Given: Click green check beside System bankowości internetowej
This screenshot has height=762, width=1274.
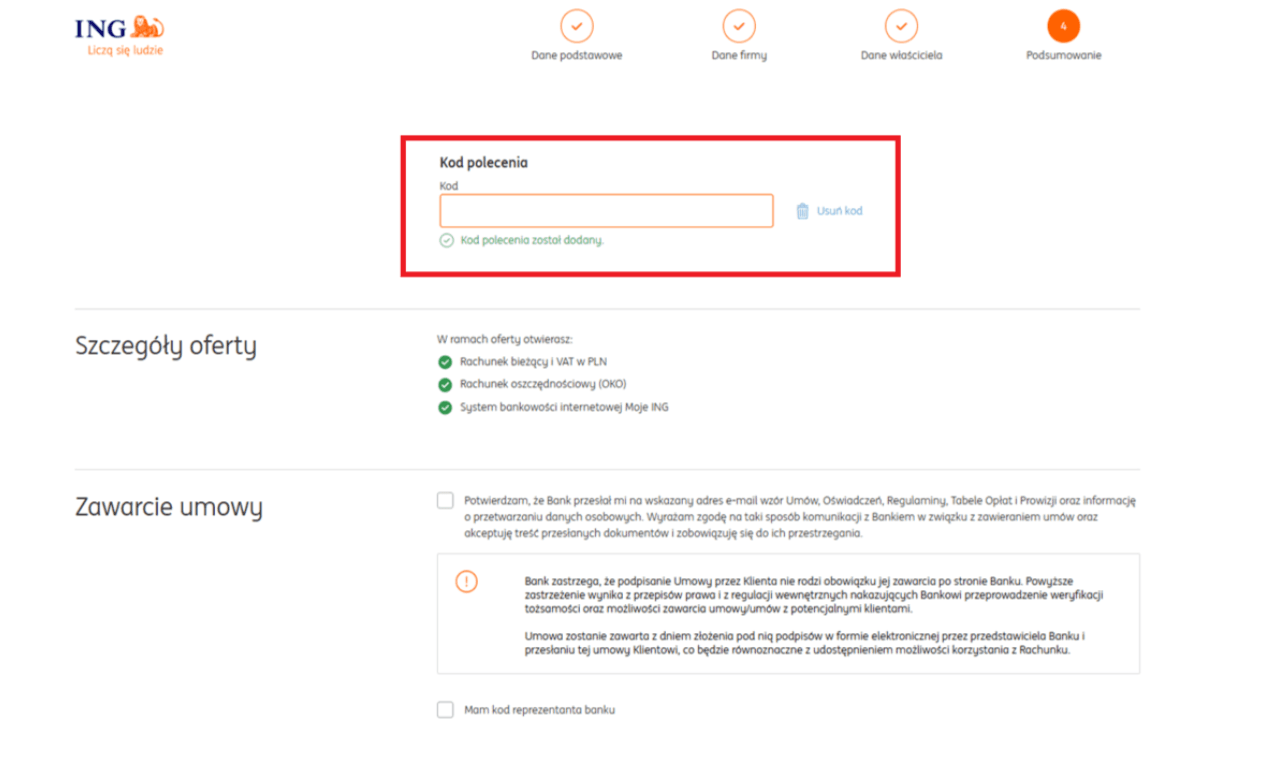Looking at the screenshot, I should click(445, 407).
